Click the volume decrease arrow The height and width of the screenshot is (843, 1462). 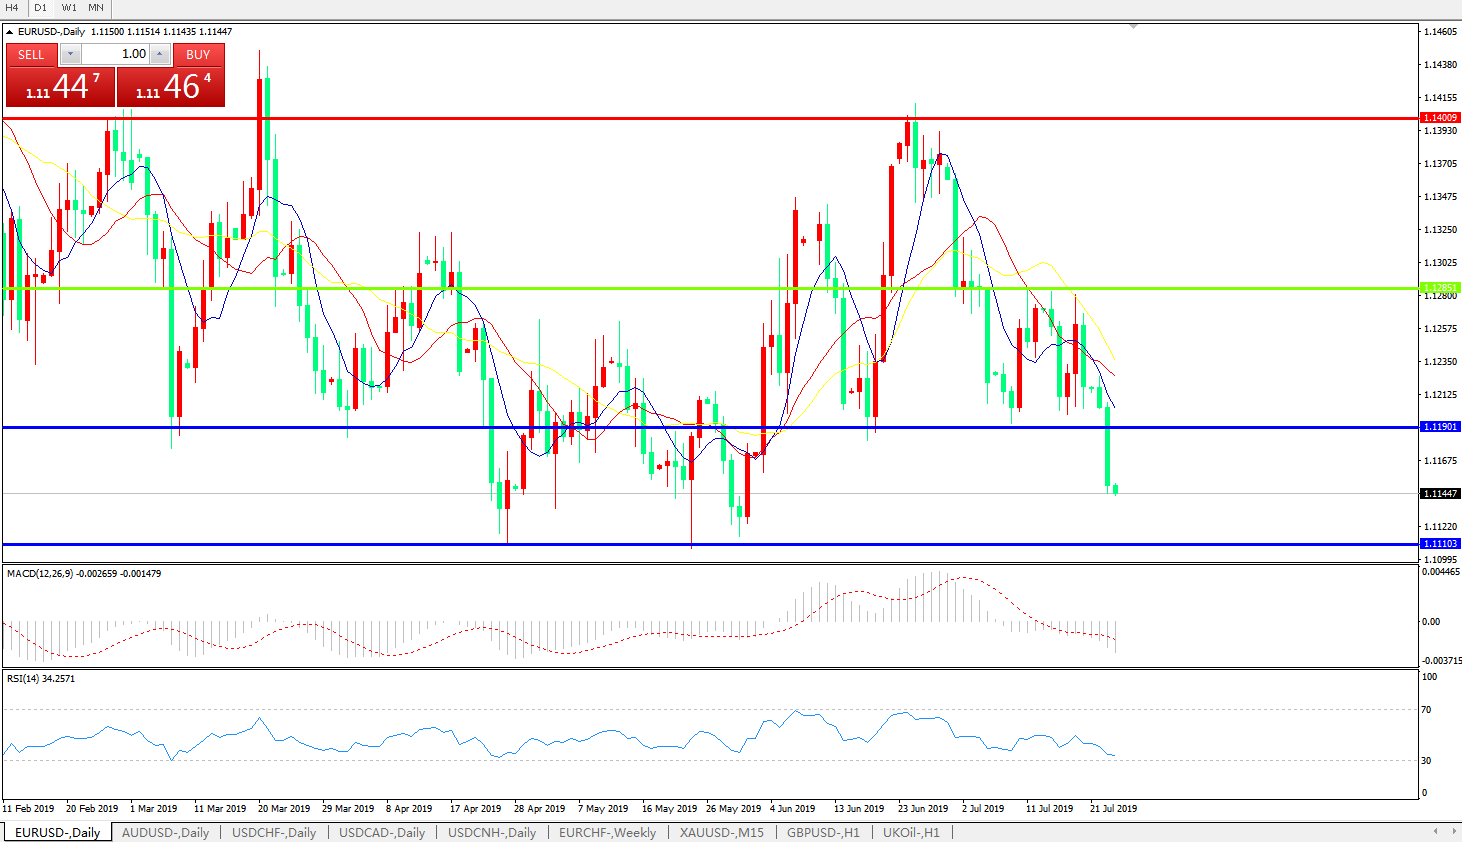[x=70, y=54]
